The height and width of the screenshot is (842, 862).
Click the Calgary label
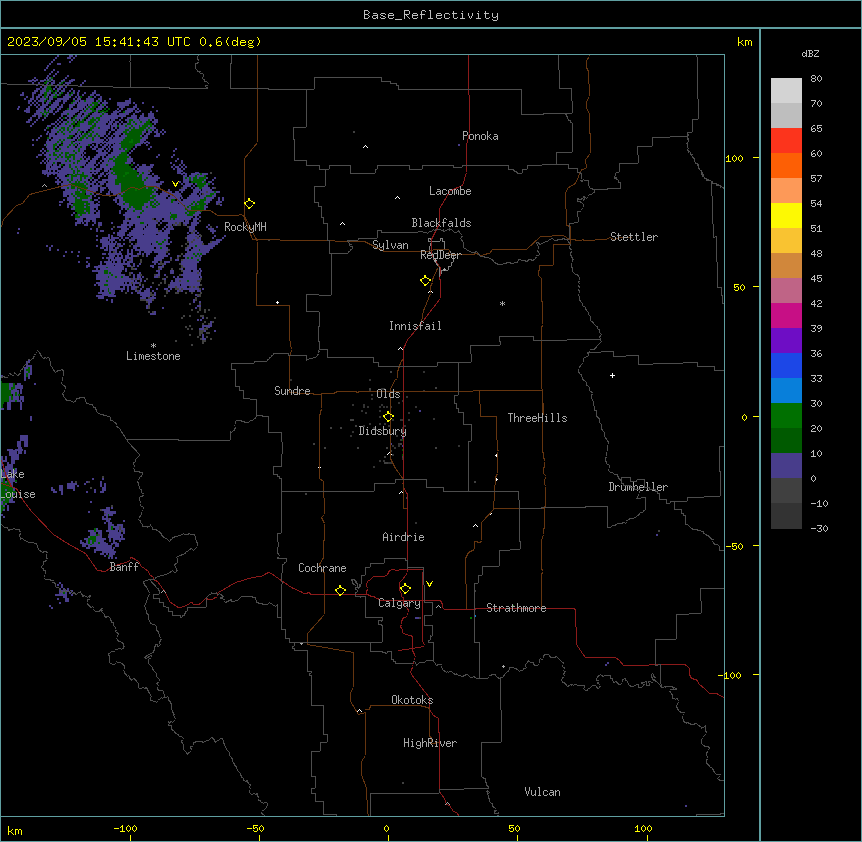tap(400, 603)
